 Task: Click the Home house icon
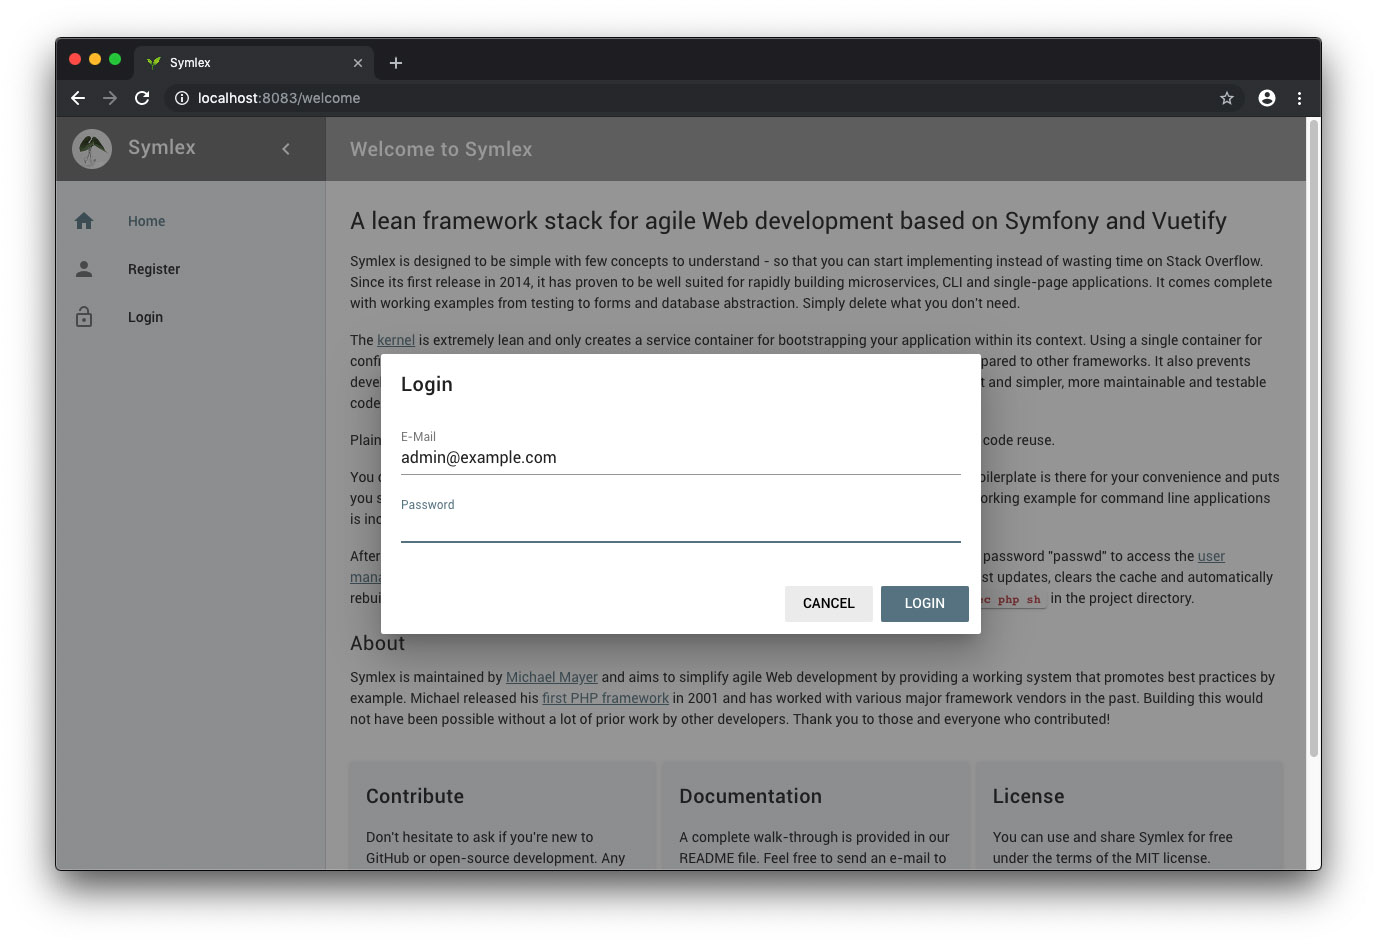pyautogui.click(x=84, y=221)
